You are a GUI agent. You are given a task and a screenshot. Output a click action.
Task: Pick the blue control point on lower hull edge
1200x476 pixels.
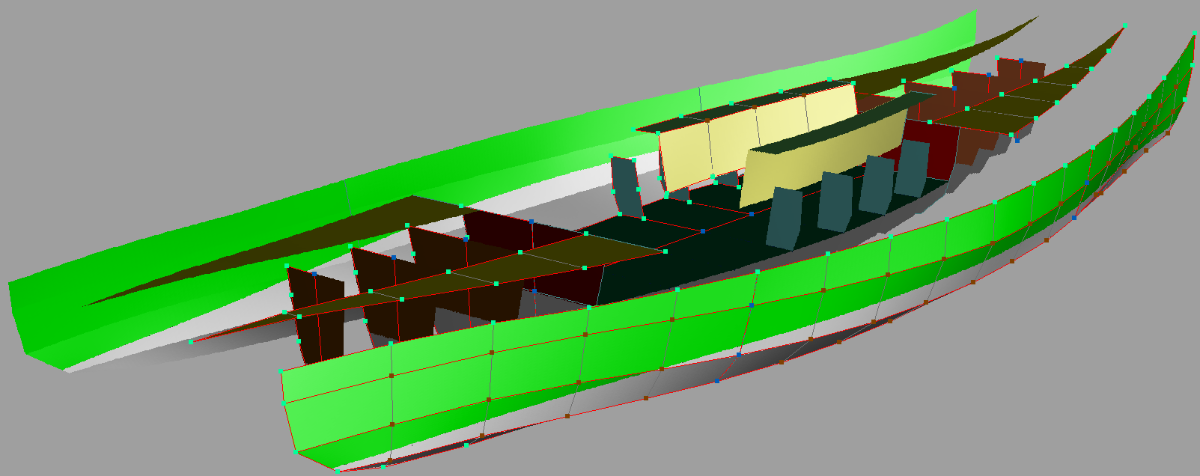(x=718, y=381)
